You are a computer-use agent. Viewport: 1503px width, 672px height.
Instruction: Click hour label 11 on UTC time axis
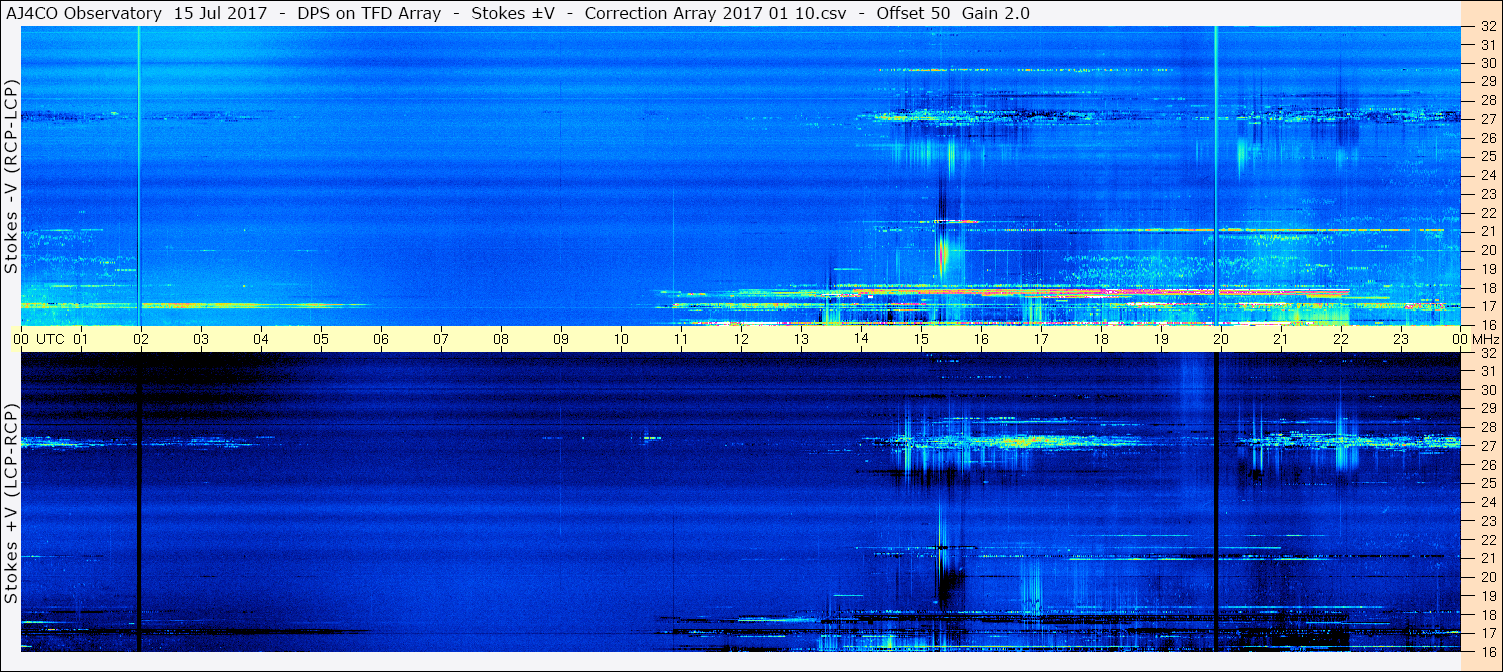click(681, 339)
